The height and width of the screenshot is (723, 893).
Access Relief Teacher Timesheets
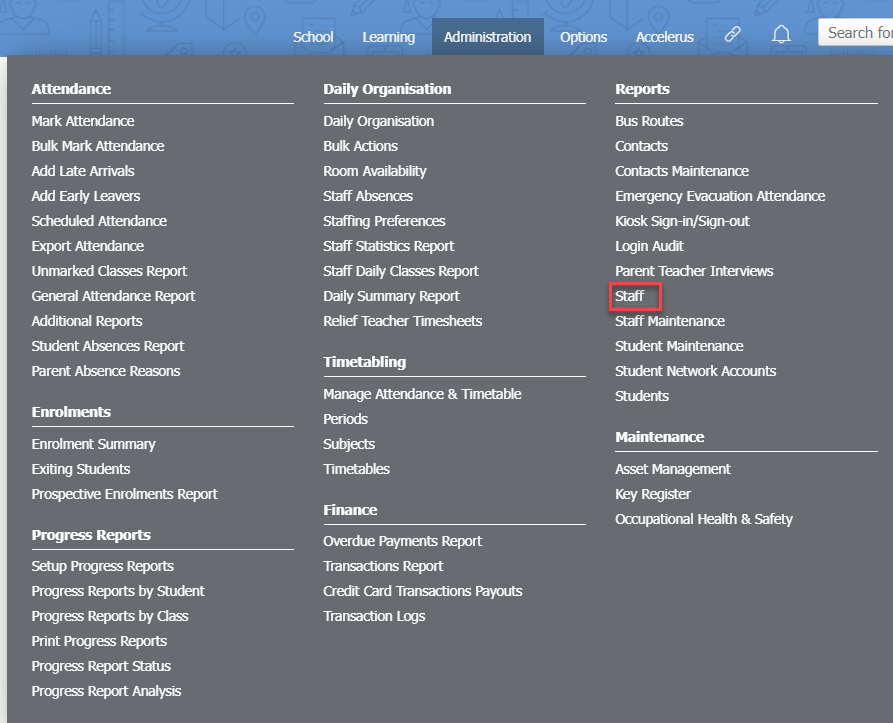[x=402, y=320]
